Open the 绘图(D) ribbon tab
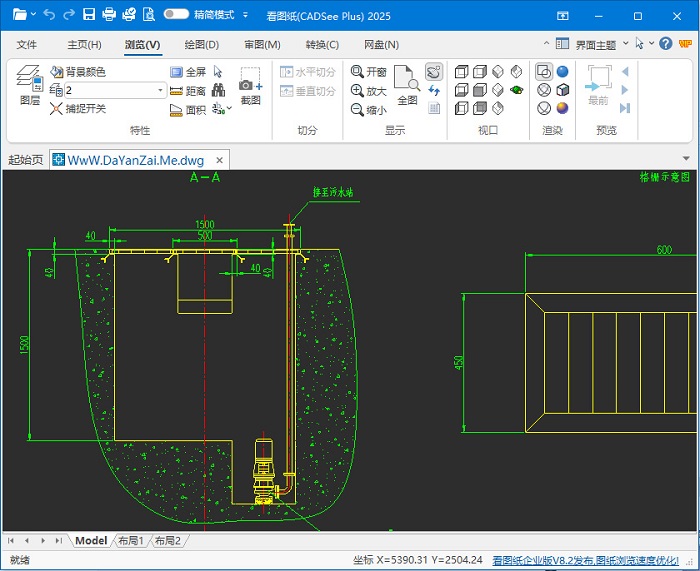Screen dimensions: 700x571 [202, 45]
